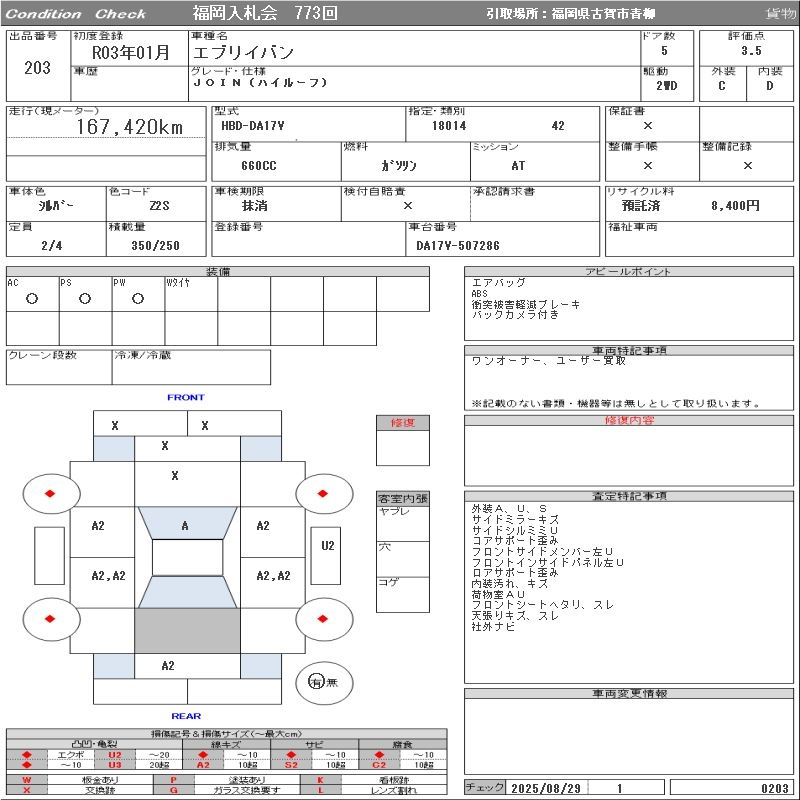Click the exterior grade C
This screenshot has width=800, height=800.
[721, 86]
